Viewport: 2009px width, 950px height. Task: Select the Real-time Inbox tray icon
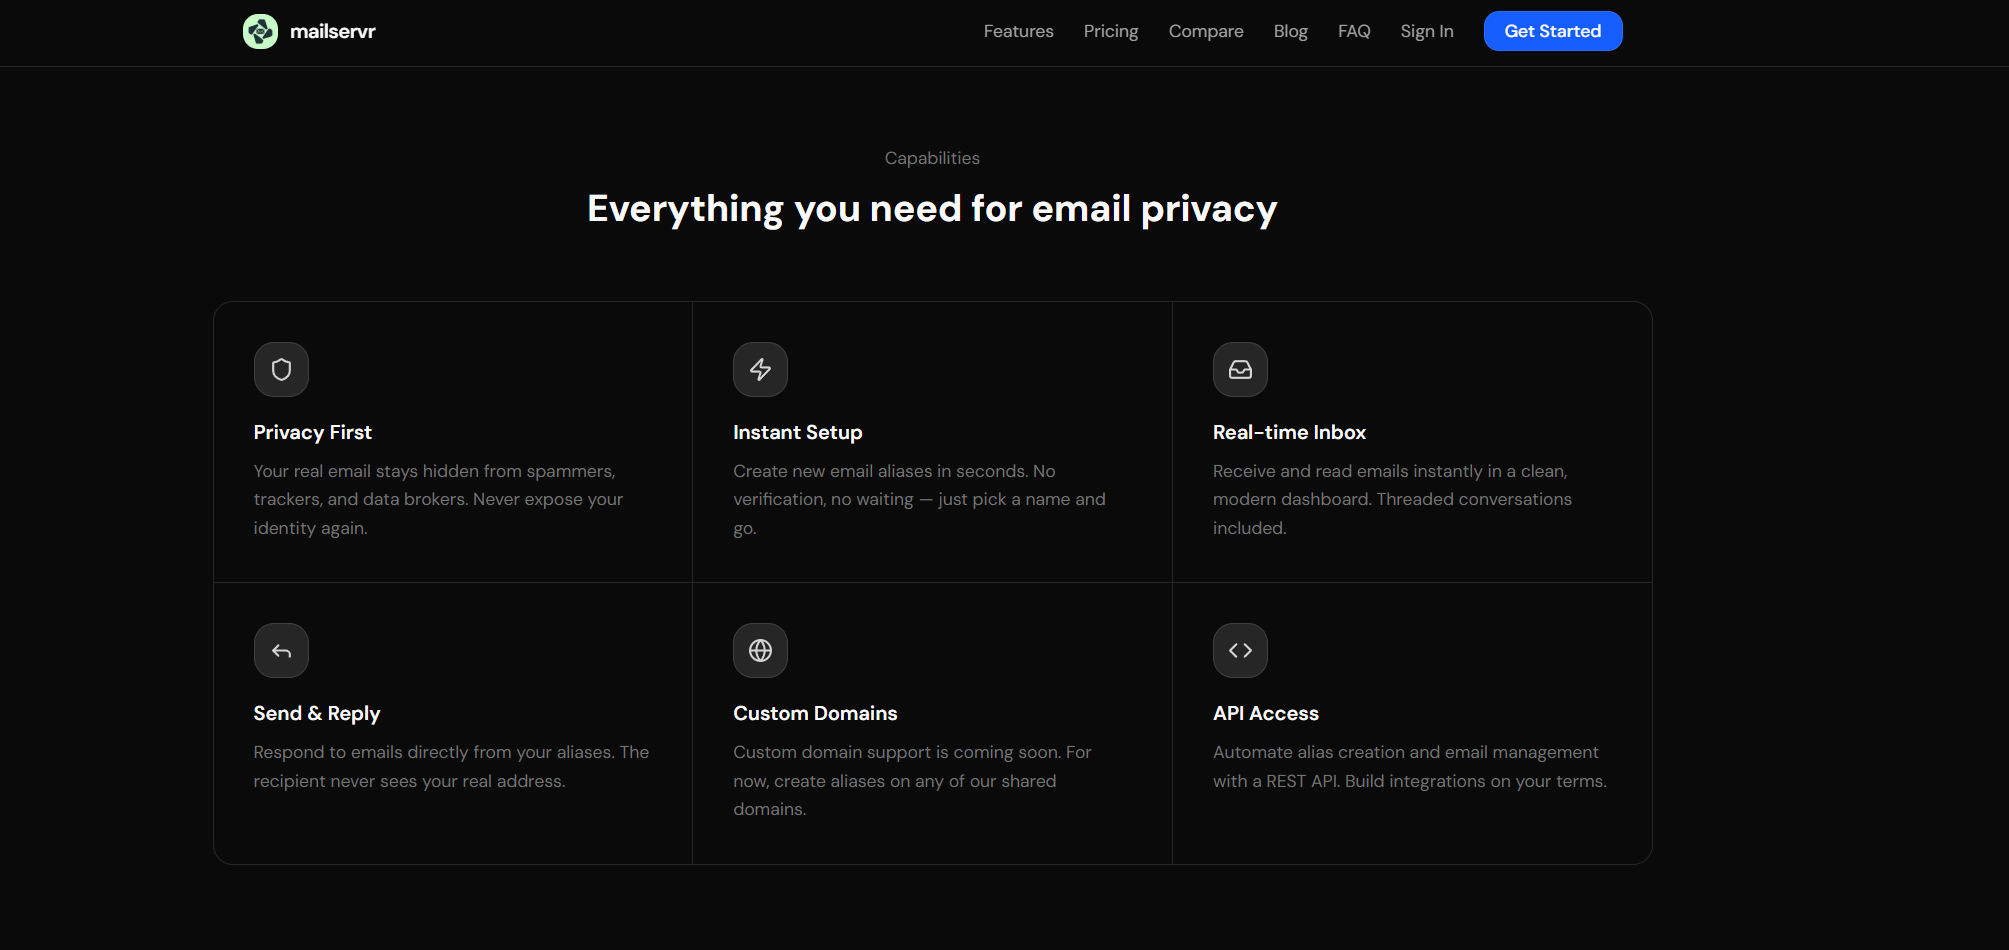1240,369
